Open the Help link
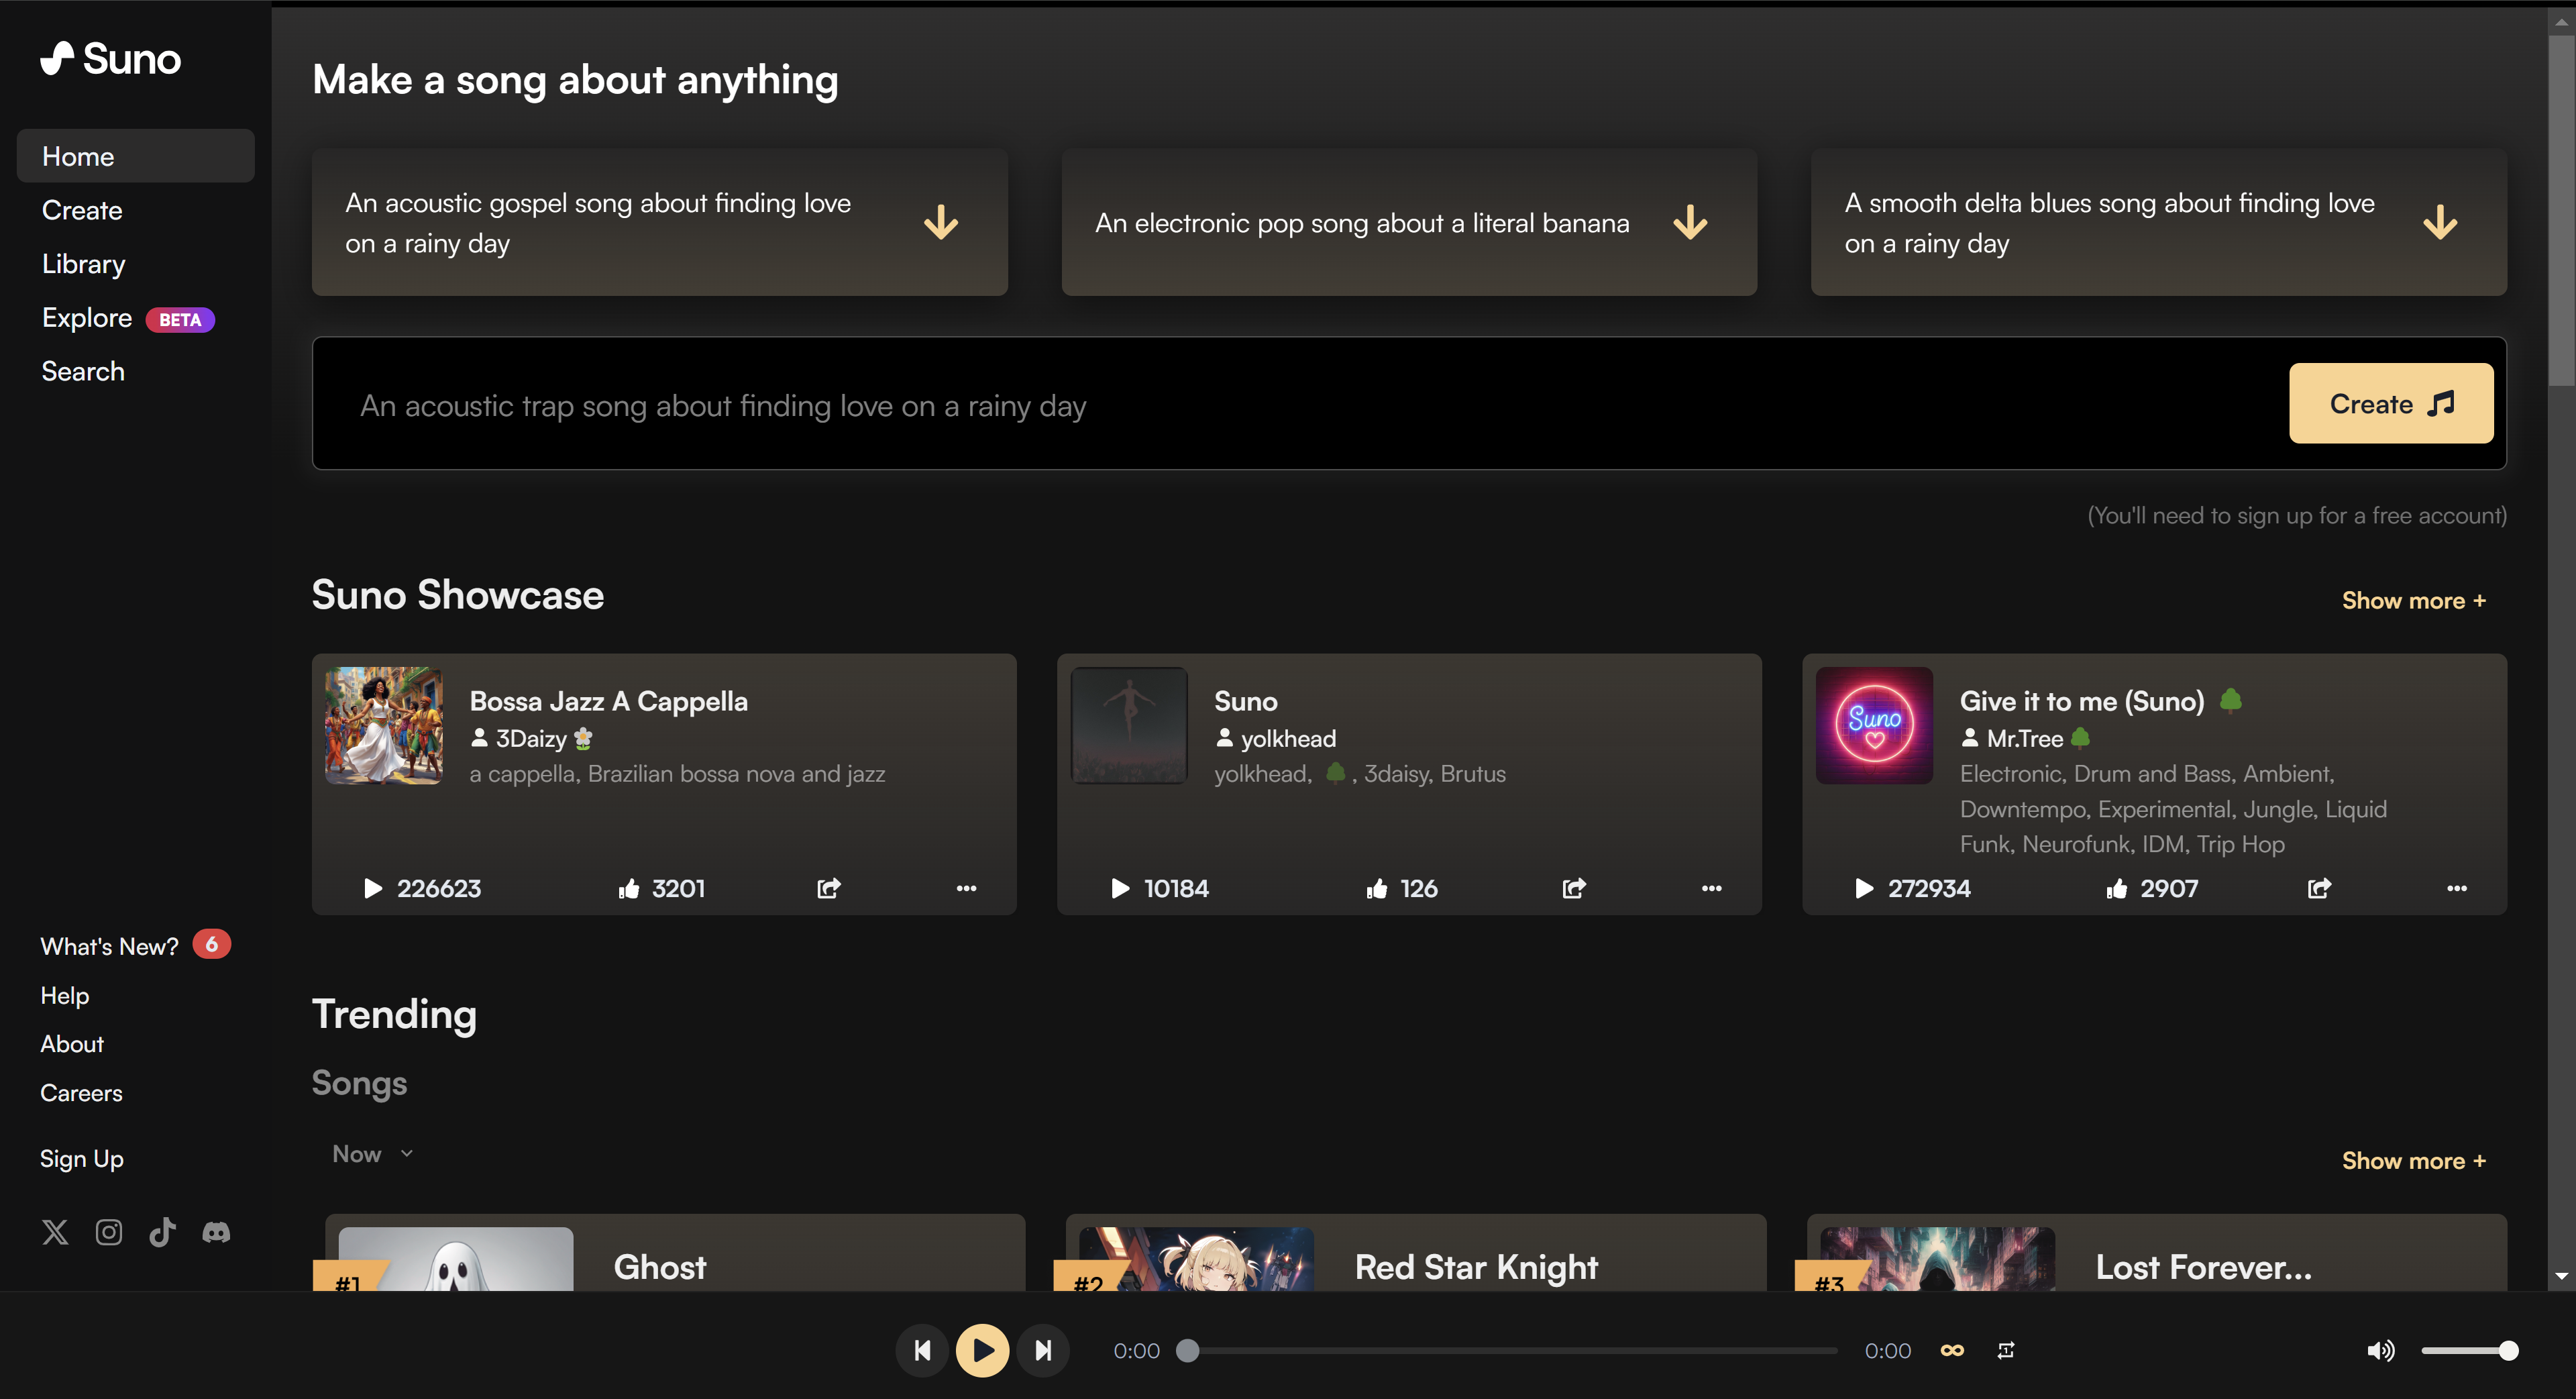Image resolution: width=2576 pixels, height=1399 pixels. tap(64, 995)
